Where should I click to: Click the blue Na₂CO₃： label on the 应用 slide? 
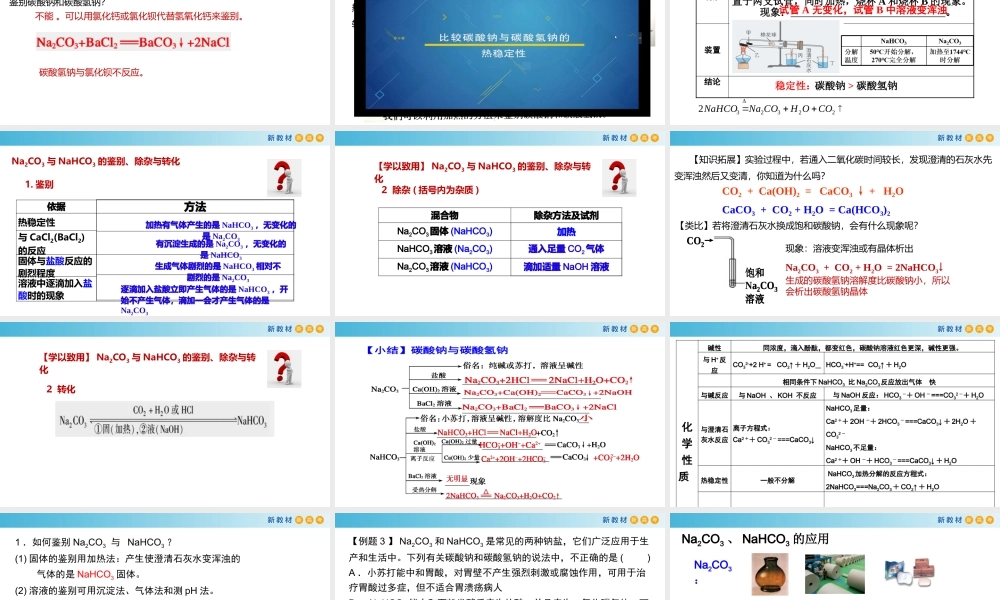point(712,571)
